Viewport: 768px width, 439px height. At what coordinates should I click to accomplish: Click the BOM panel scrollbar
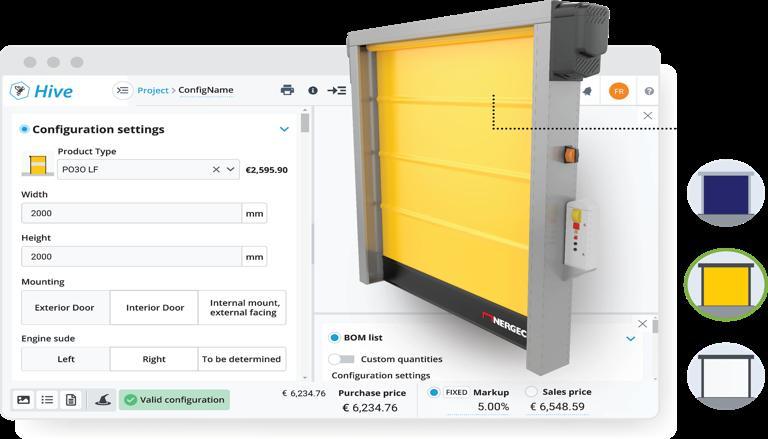(x=655, y=326)
